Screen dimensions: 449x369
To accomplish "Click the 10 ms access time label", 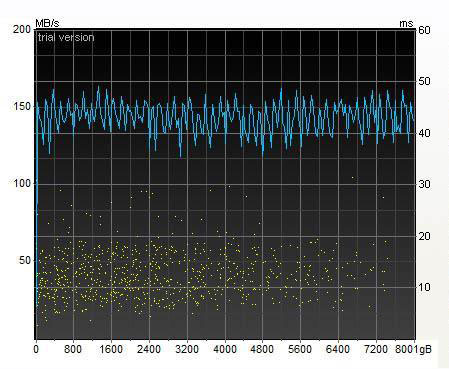I will coord(424,287).
